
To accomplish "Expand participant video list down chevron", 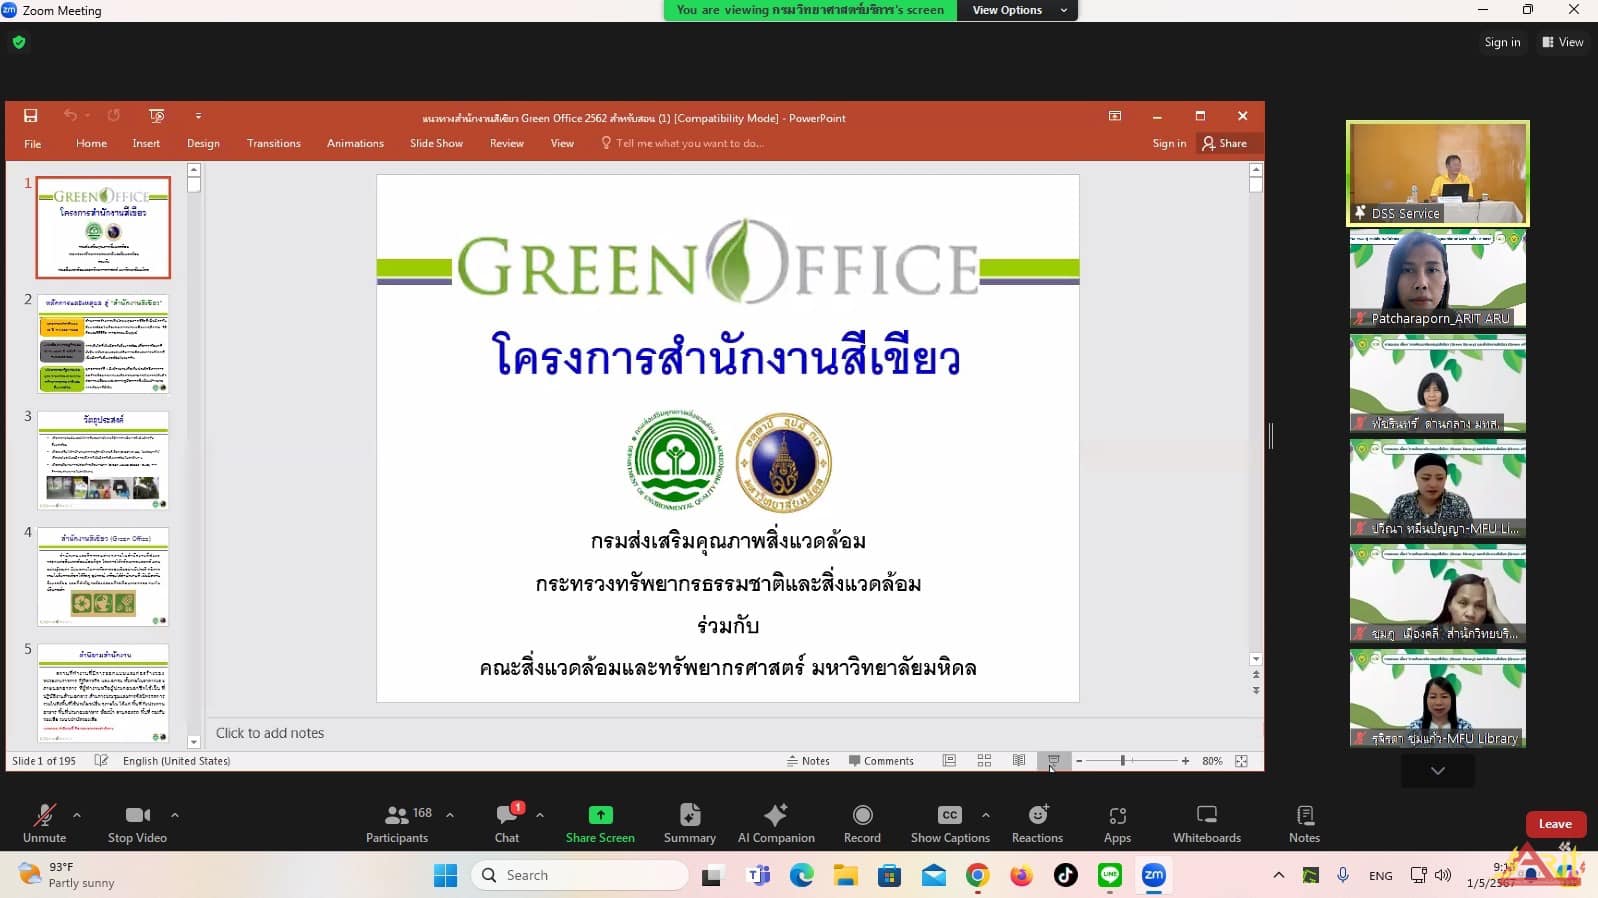I will 1437,771.
